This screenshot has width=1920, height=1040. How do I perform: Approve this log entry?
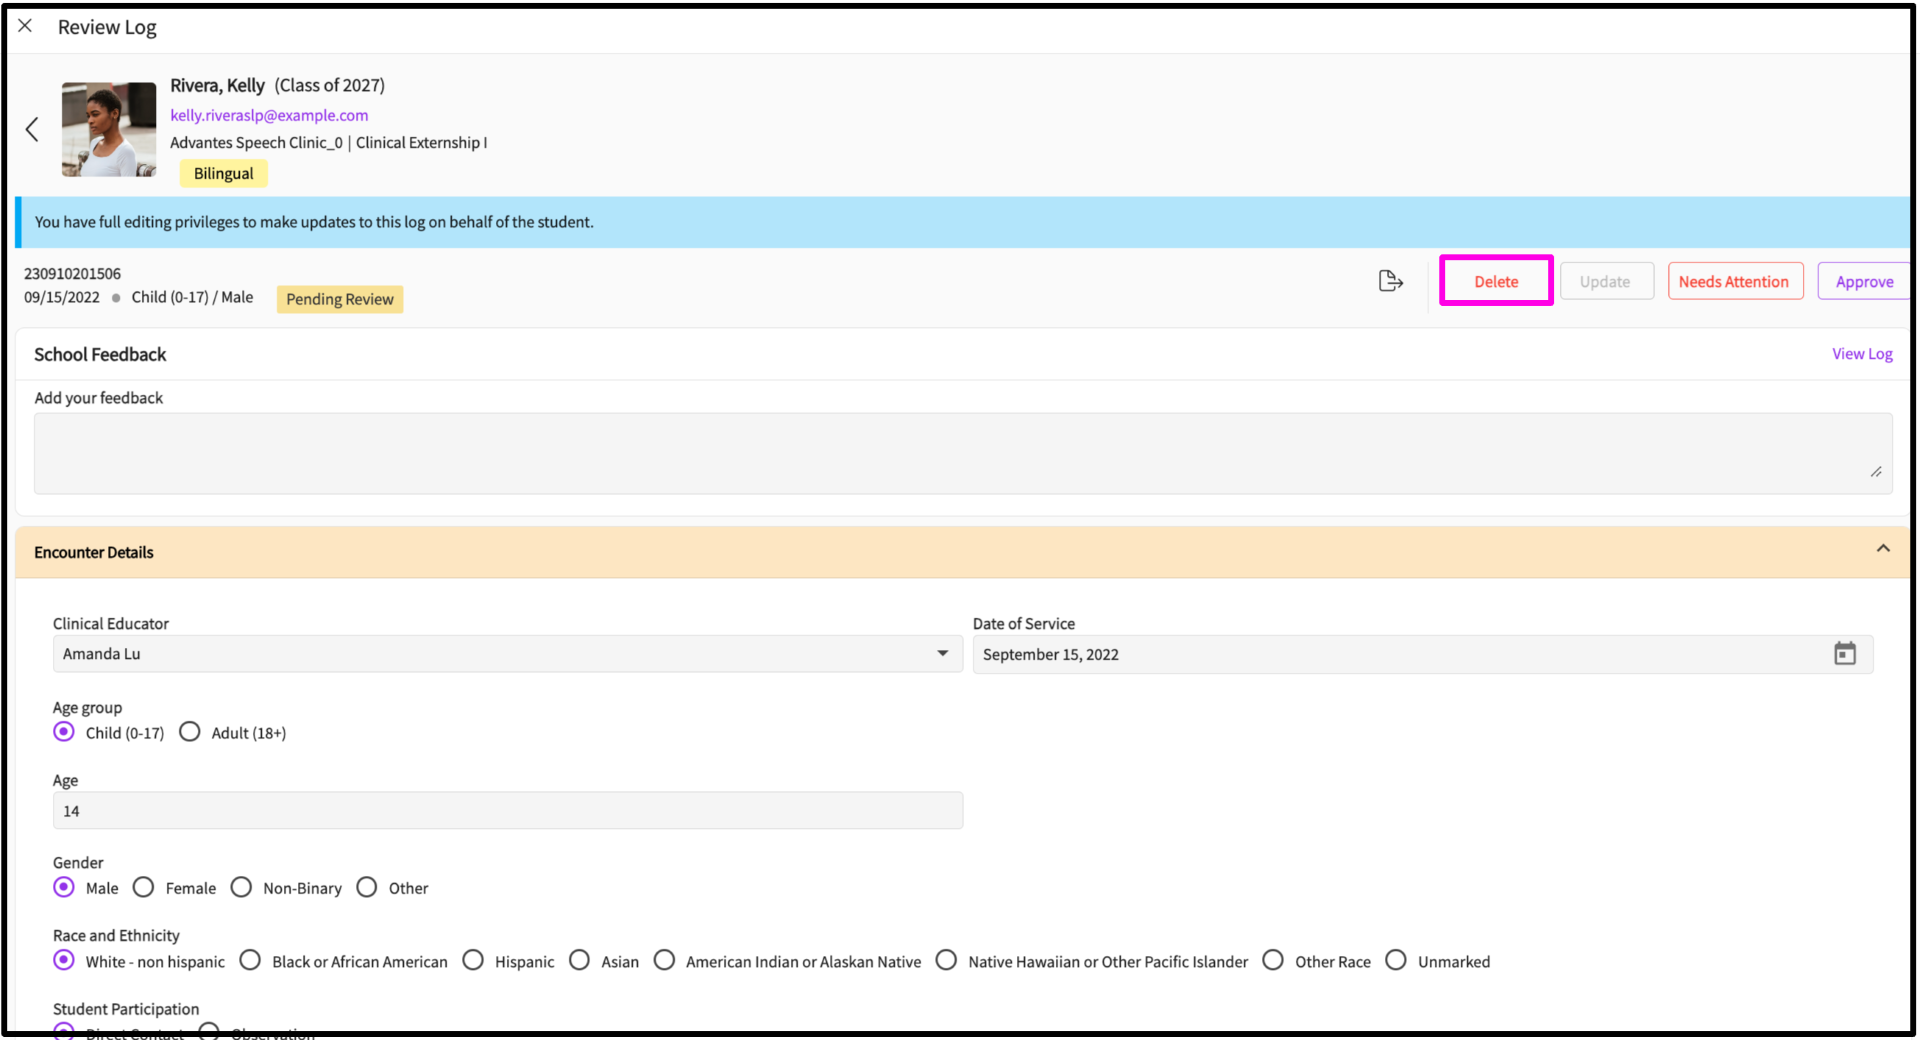[x=1863, y=282]
